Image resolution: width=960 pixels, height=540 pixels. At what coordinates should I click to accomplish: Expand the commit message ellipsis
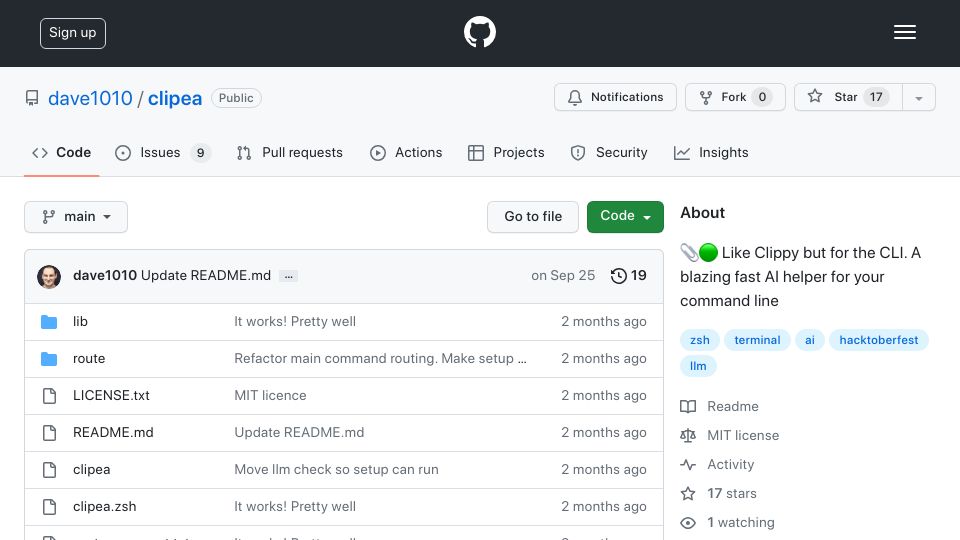(x=288, y=276)
